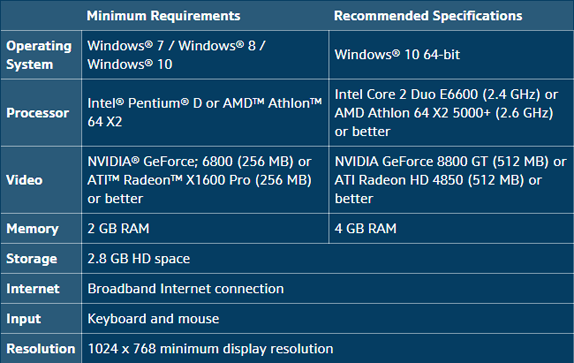Image resolution: width=574 pixels, height=363 pixels.
Task: Click the Broadband Internet connection text
Action: (x=186, y=289)
